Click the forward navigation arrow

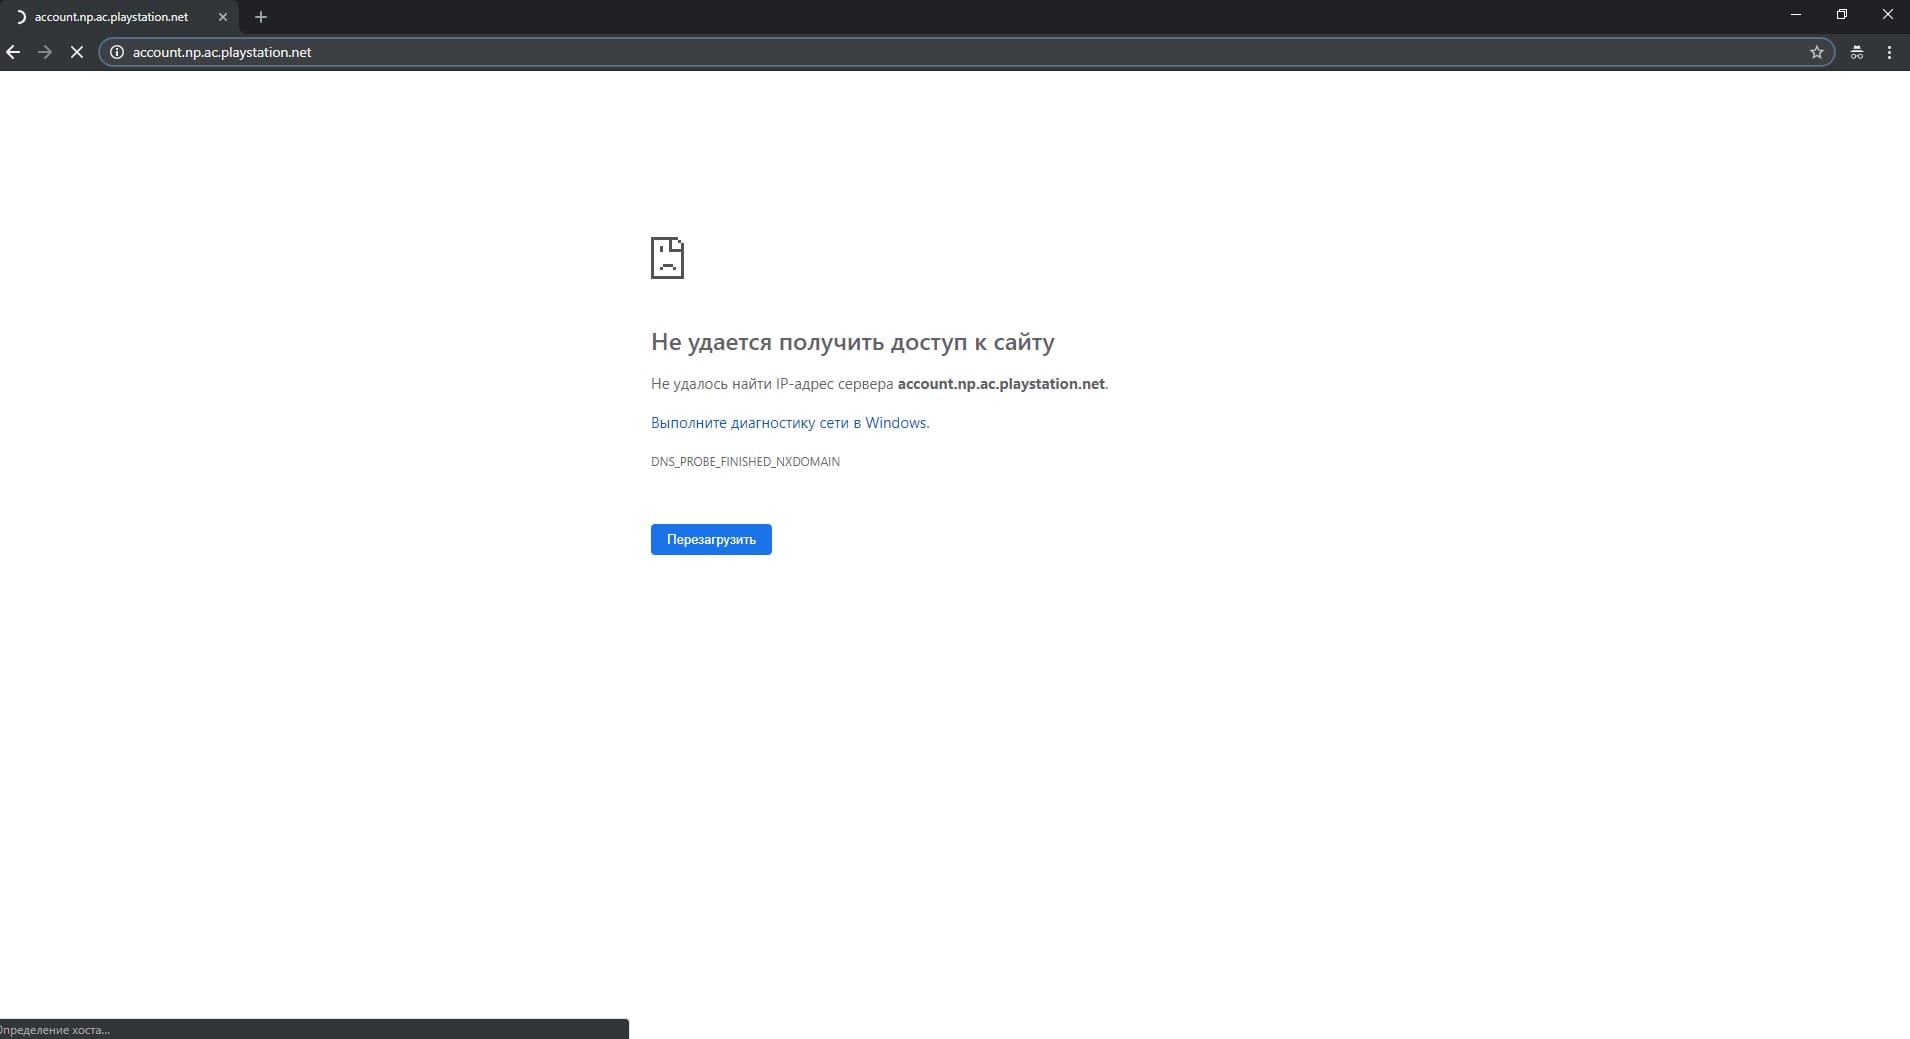click(x=45, y=52)
